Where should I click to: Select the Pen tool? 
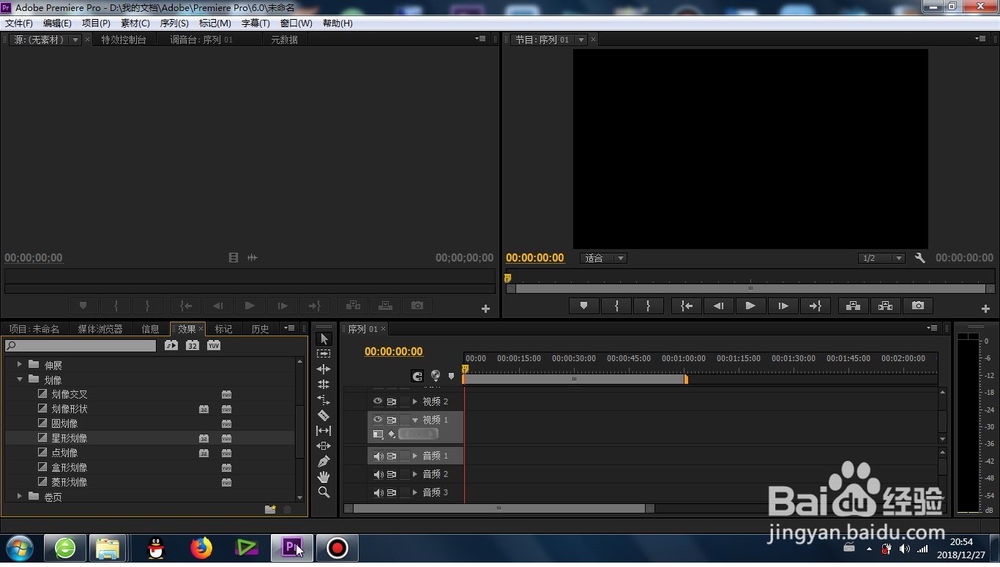[323, 461]
